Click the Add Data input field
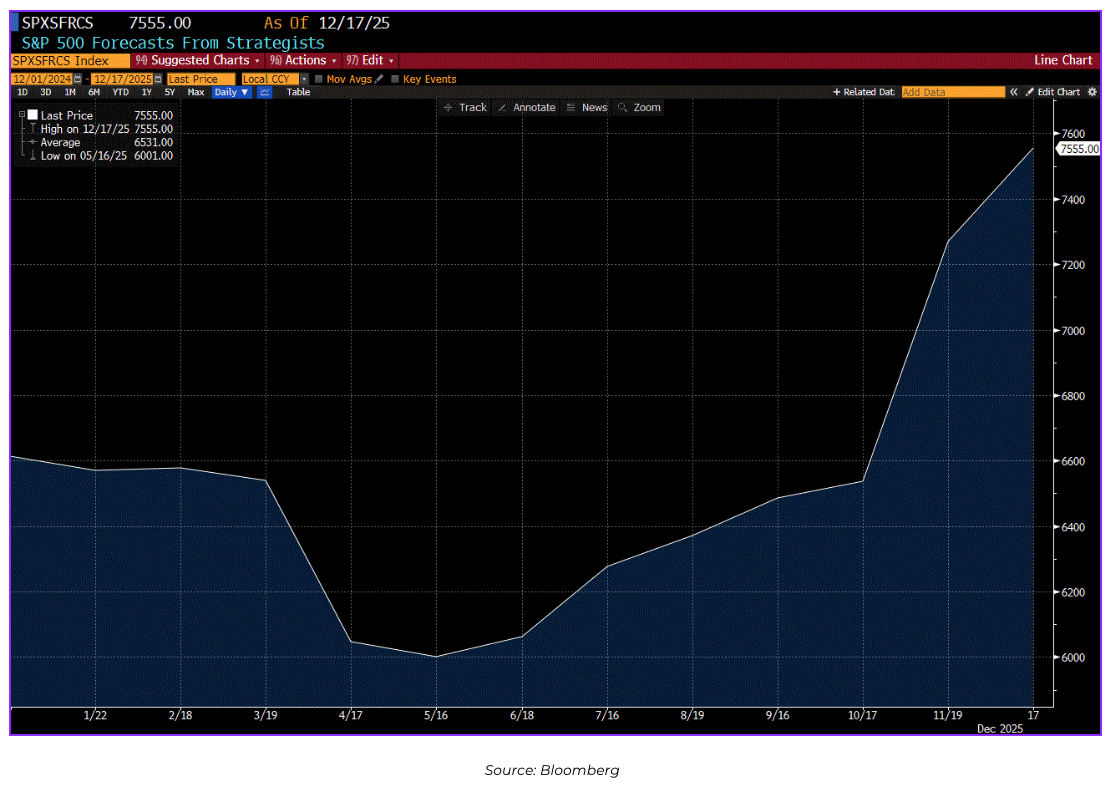Screen dimensions: 1116x794 [952, 92]
